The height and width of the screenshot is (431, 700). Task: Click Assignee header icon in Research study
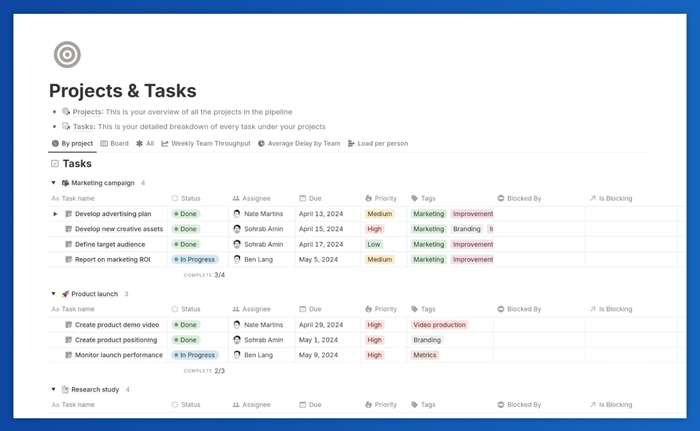tap(236, 405)
